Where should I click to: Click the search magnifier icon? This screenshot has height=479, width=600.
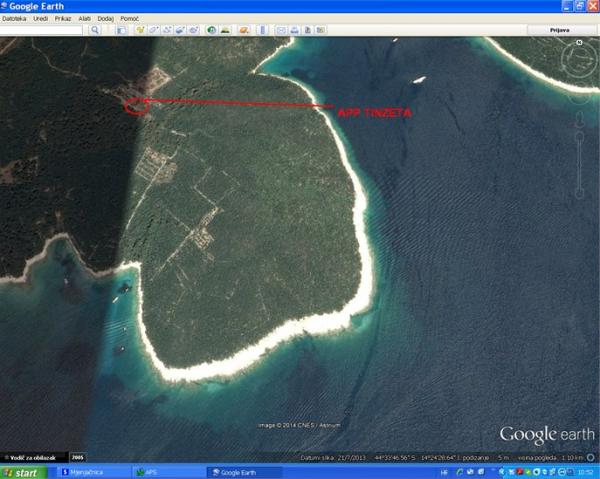point(95,30)
